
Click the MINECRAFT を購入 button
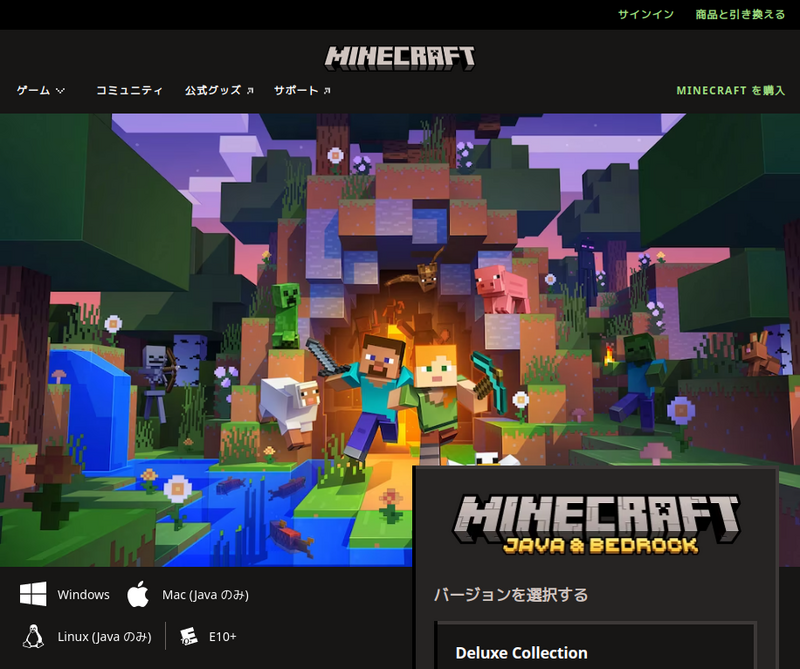point(731,90)
